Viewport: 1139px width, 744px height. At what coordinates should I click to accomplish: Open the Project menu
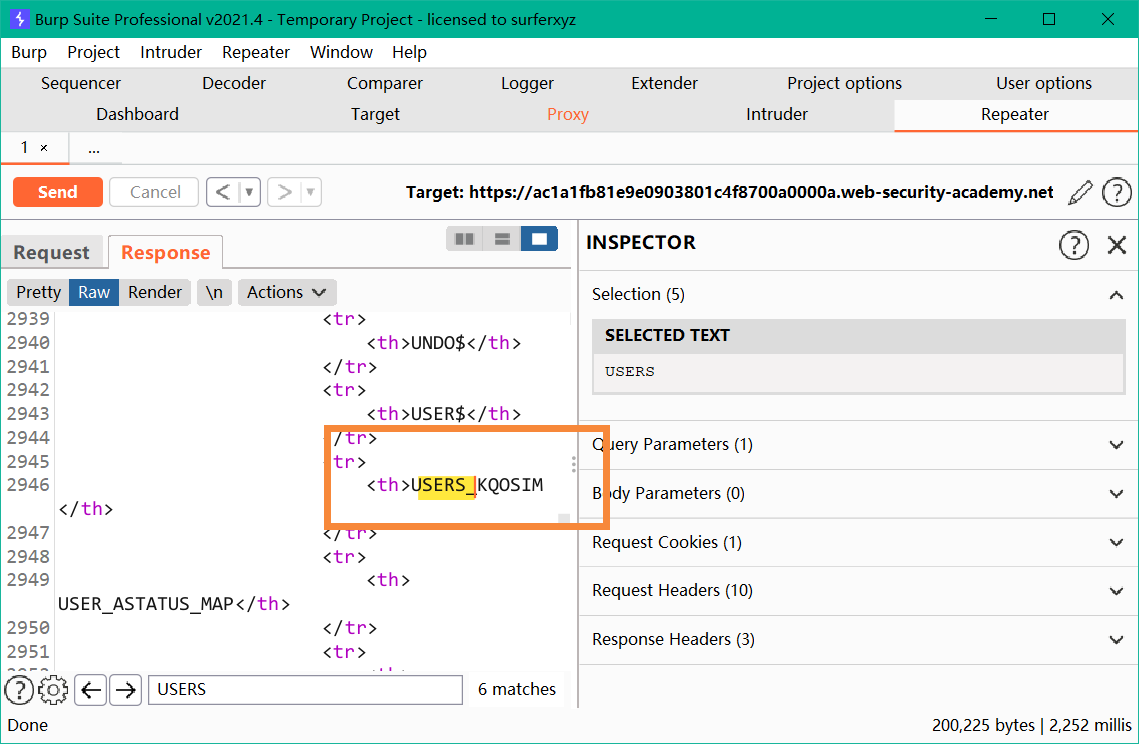point(93,52)
